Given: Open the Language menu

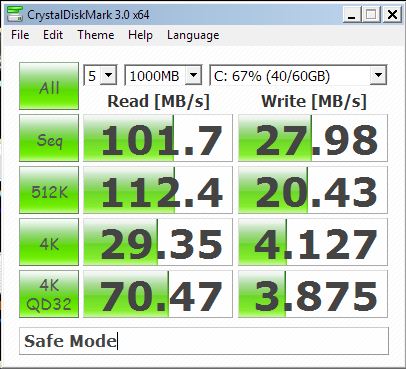Looking at the screenshot, I should point(193,35).
